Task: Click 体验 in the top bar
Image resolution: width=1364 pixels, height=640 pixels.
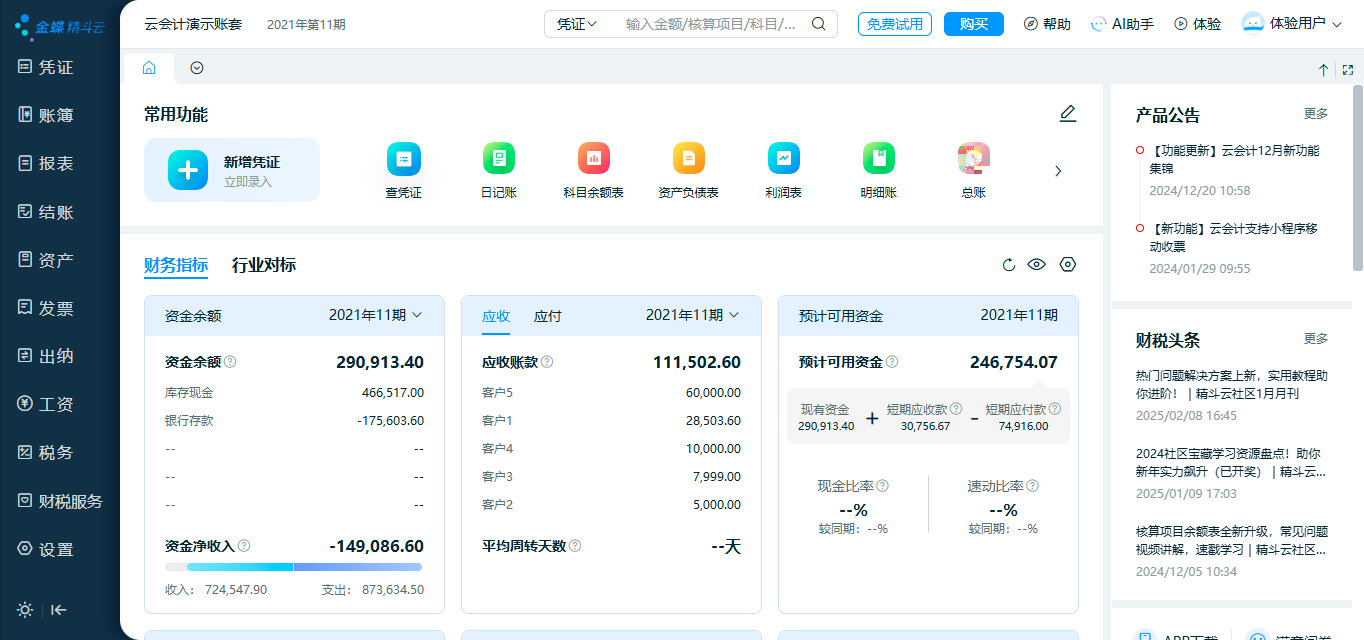Action: 1198,24
